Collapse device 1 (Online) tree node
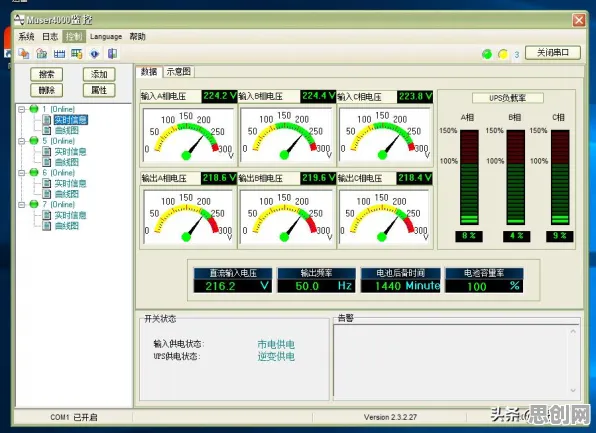Image resolution: width=596 pixels, height=433 pixels. 22,109
